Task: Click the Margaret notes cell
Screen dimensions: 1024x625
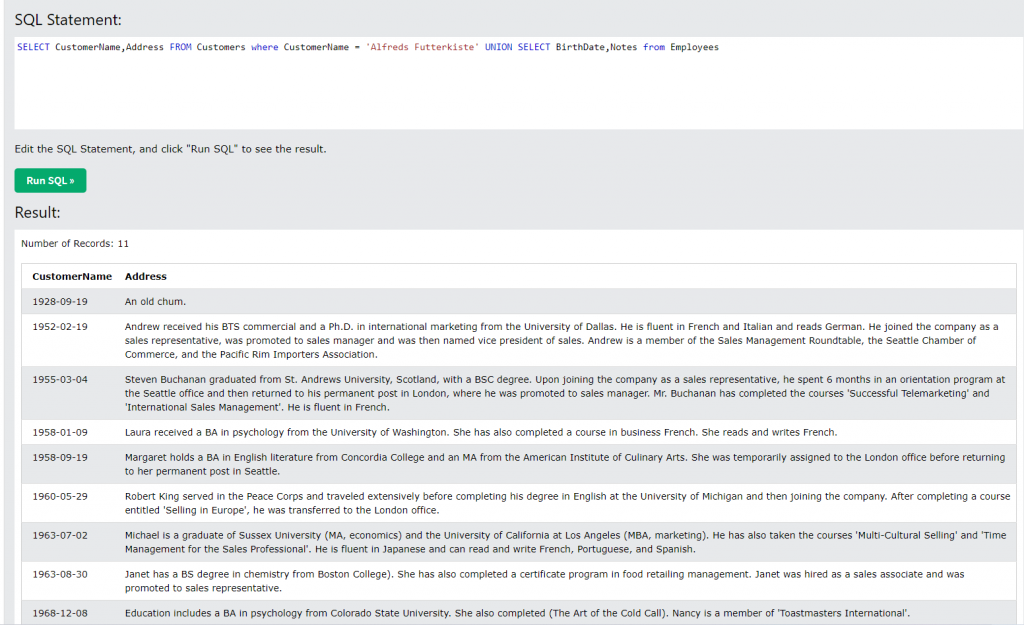Action: (566, 464)
